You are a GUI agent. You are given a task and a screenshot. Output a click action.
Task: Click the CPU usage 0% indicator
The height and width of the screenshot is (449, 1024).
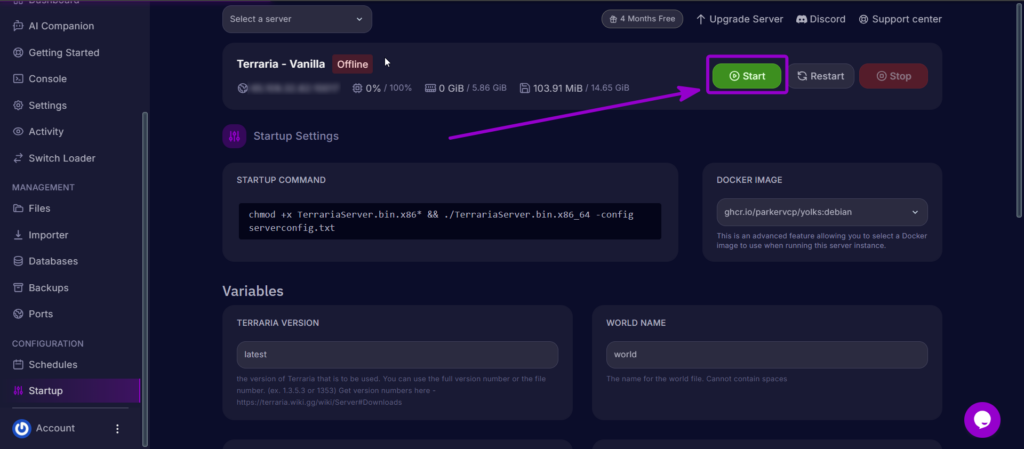pyautogui.click(x=382, y=87)
